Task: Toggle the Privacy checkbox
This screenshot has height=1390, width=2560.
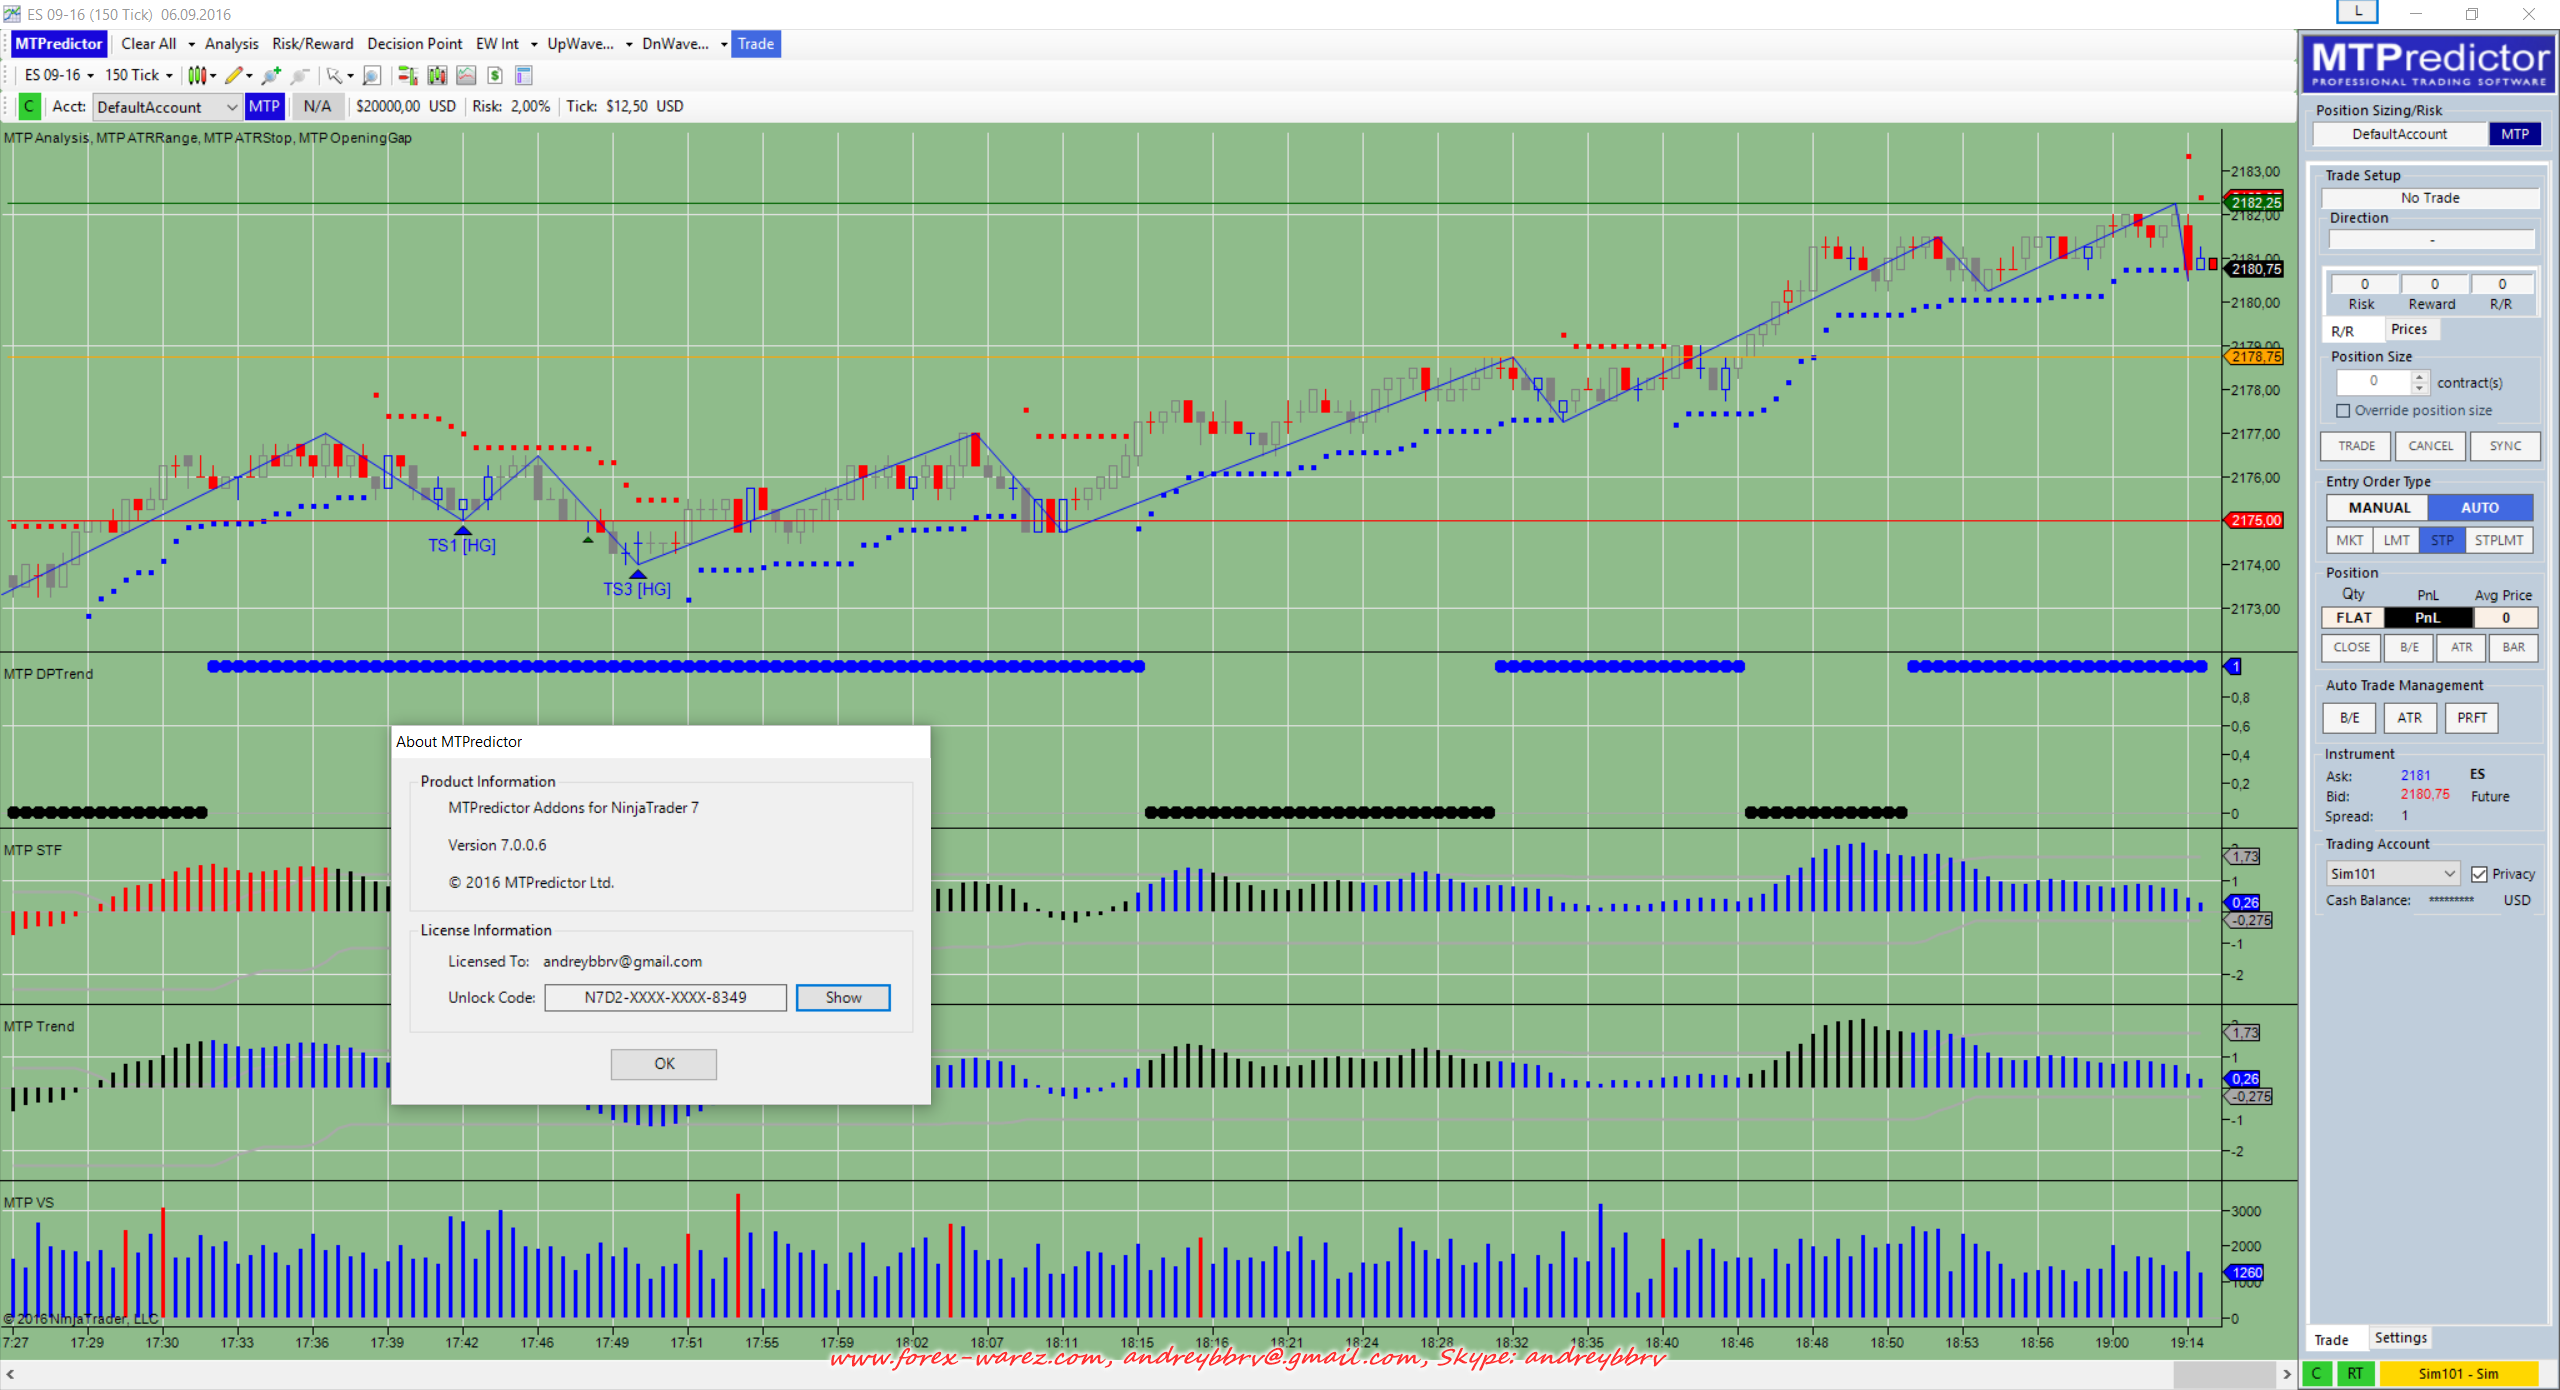Action: click(2479, 874)
